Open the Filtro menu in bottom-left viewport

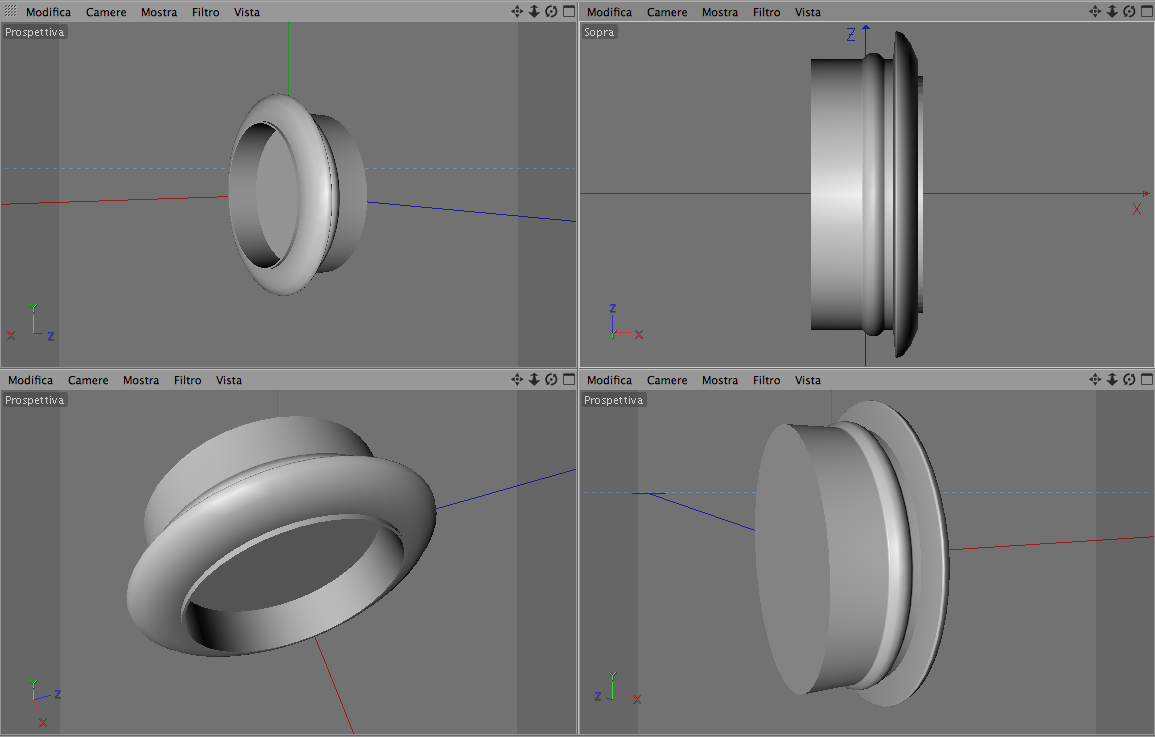pos(188,381)
